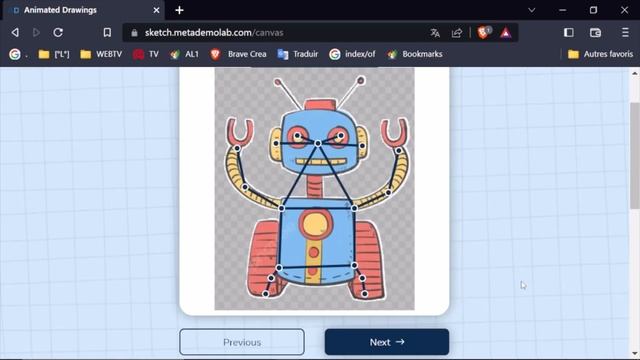Open the Brave Shields lion icon
640x360 pixels.
[x=483, y=32]
